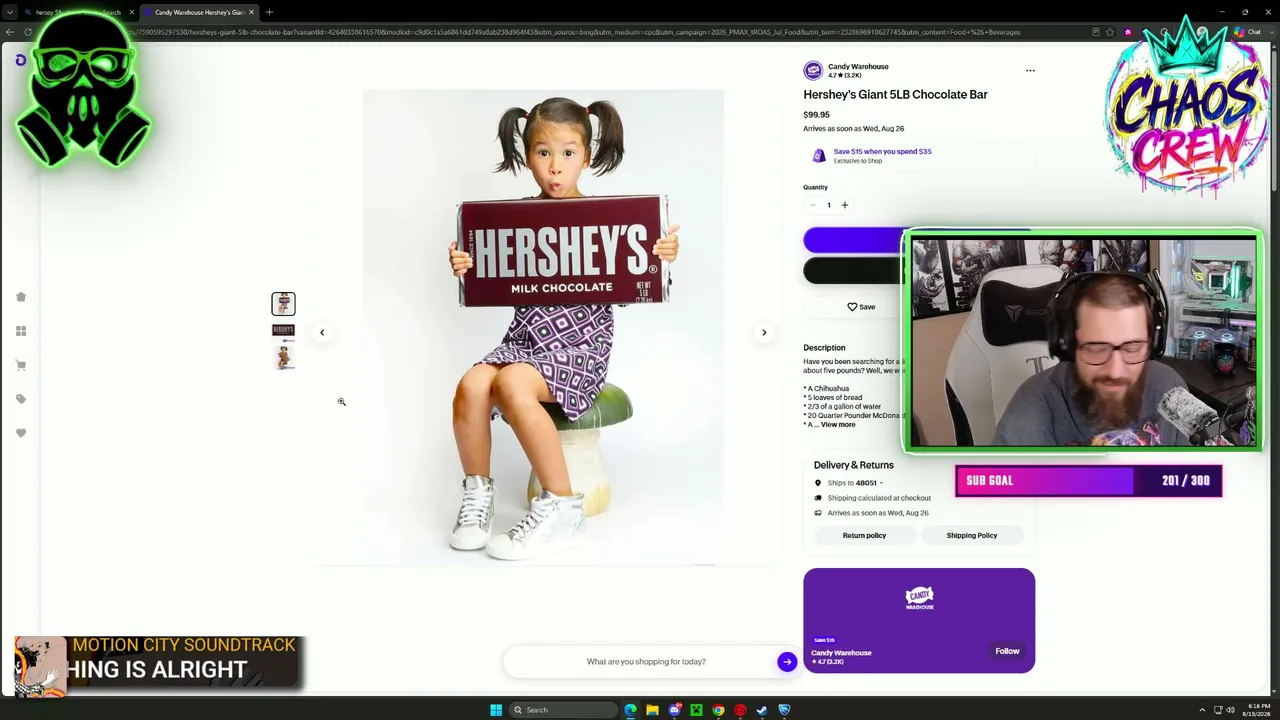Viewport: 1280px width, 720px height.
Task: Open the shopping cart in sidebar
Action: point(21,365)
